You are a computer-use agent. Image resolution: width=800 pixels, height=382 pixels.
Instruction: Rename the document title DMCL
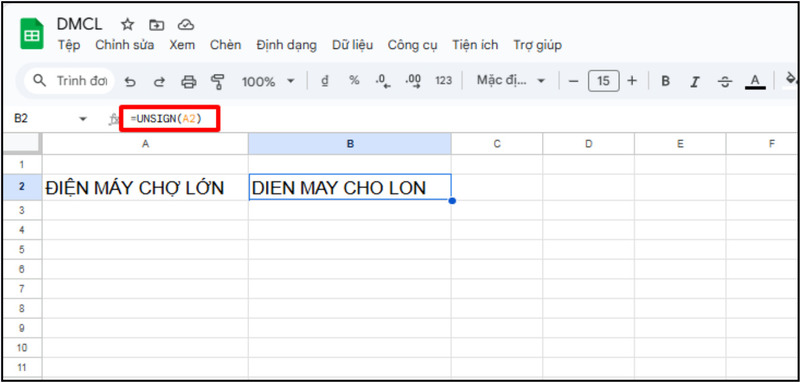[80, 24]
